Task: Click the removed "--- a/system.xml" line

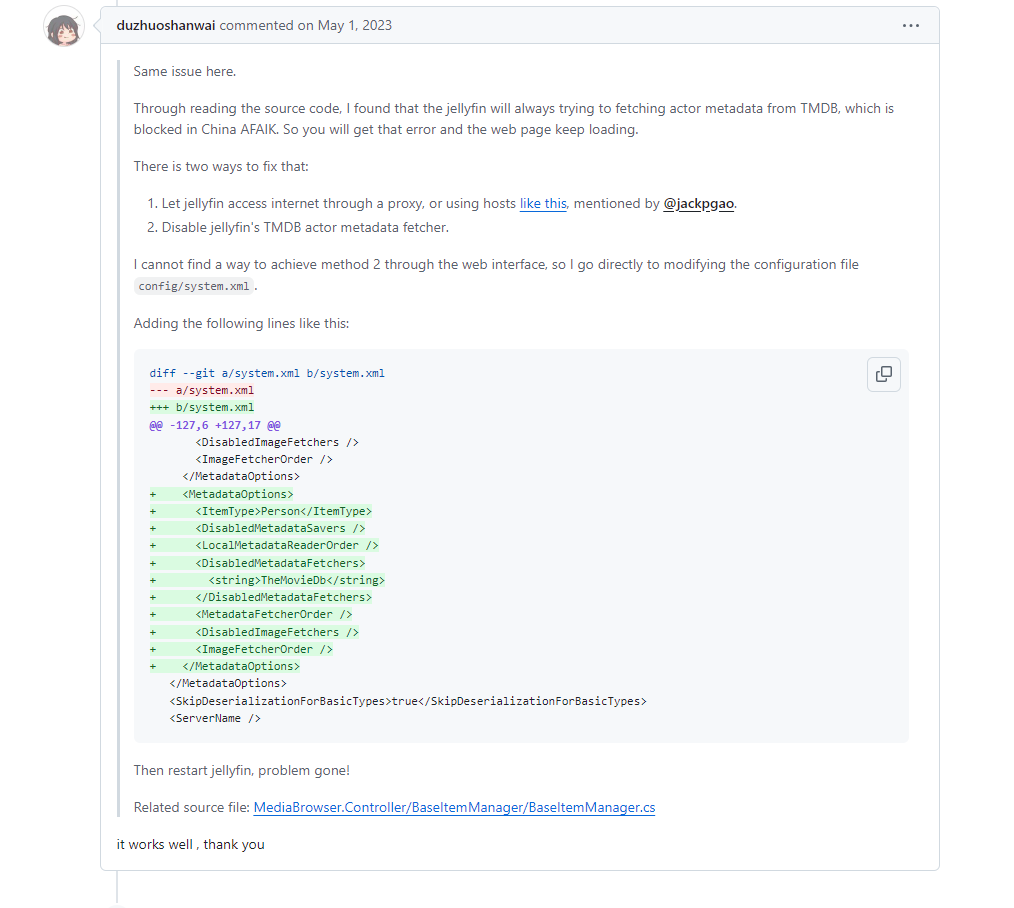Action: 201,390
